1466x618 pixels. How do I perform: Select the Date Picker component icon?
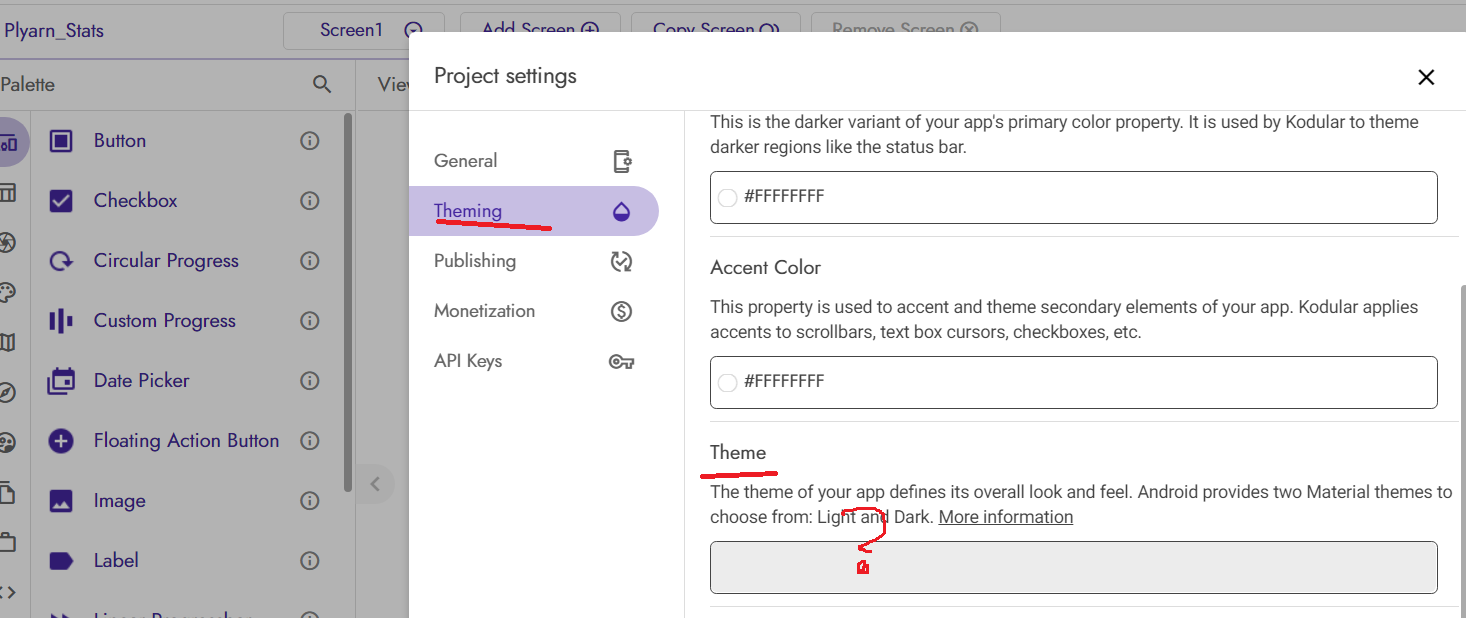coord(61,381)
